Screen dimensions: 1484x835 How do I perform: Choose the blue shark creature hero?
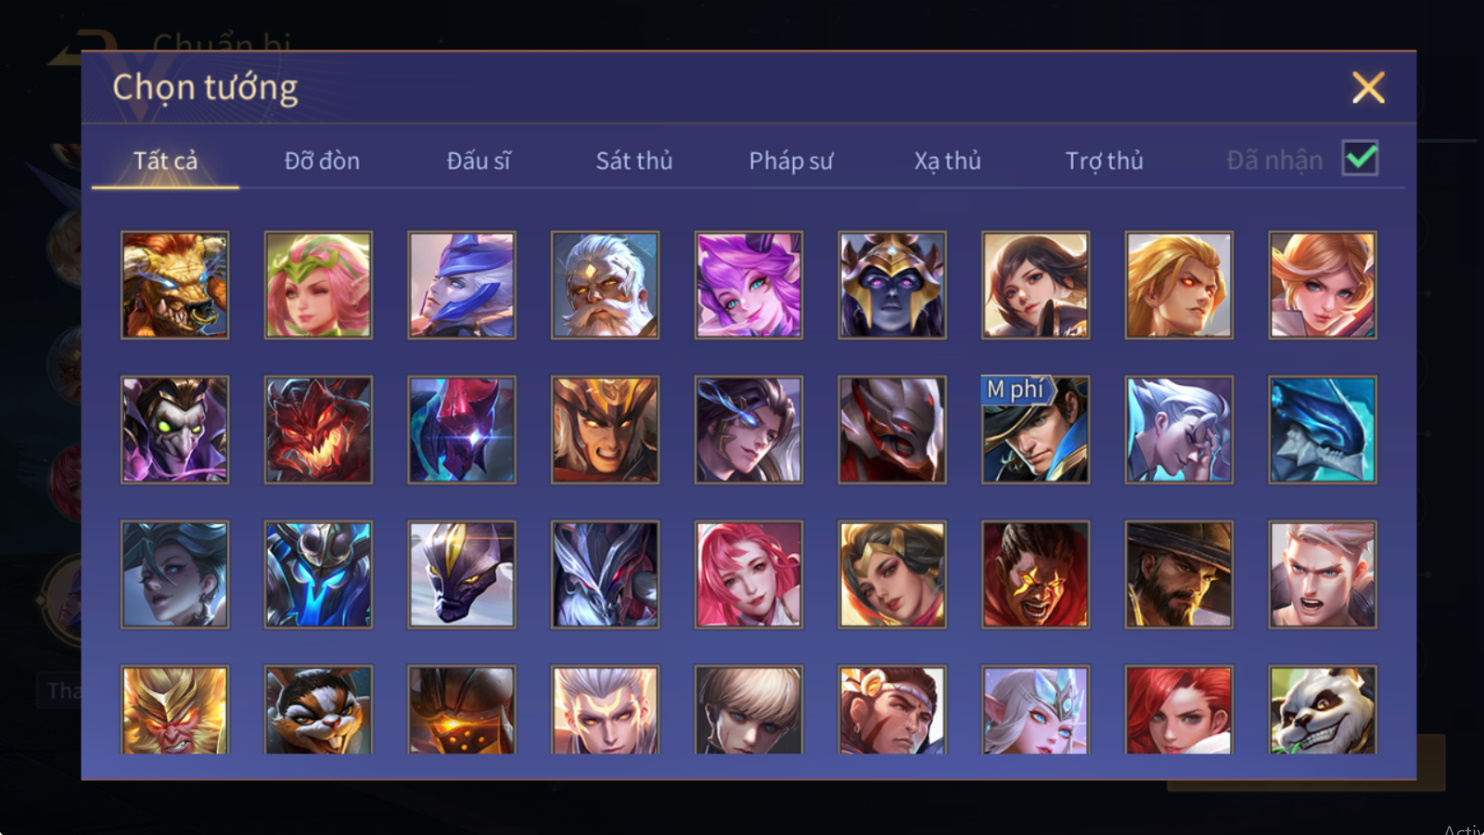tap(1322, 430)
